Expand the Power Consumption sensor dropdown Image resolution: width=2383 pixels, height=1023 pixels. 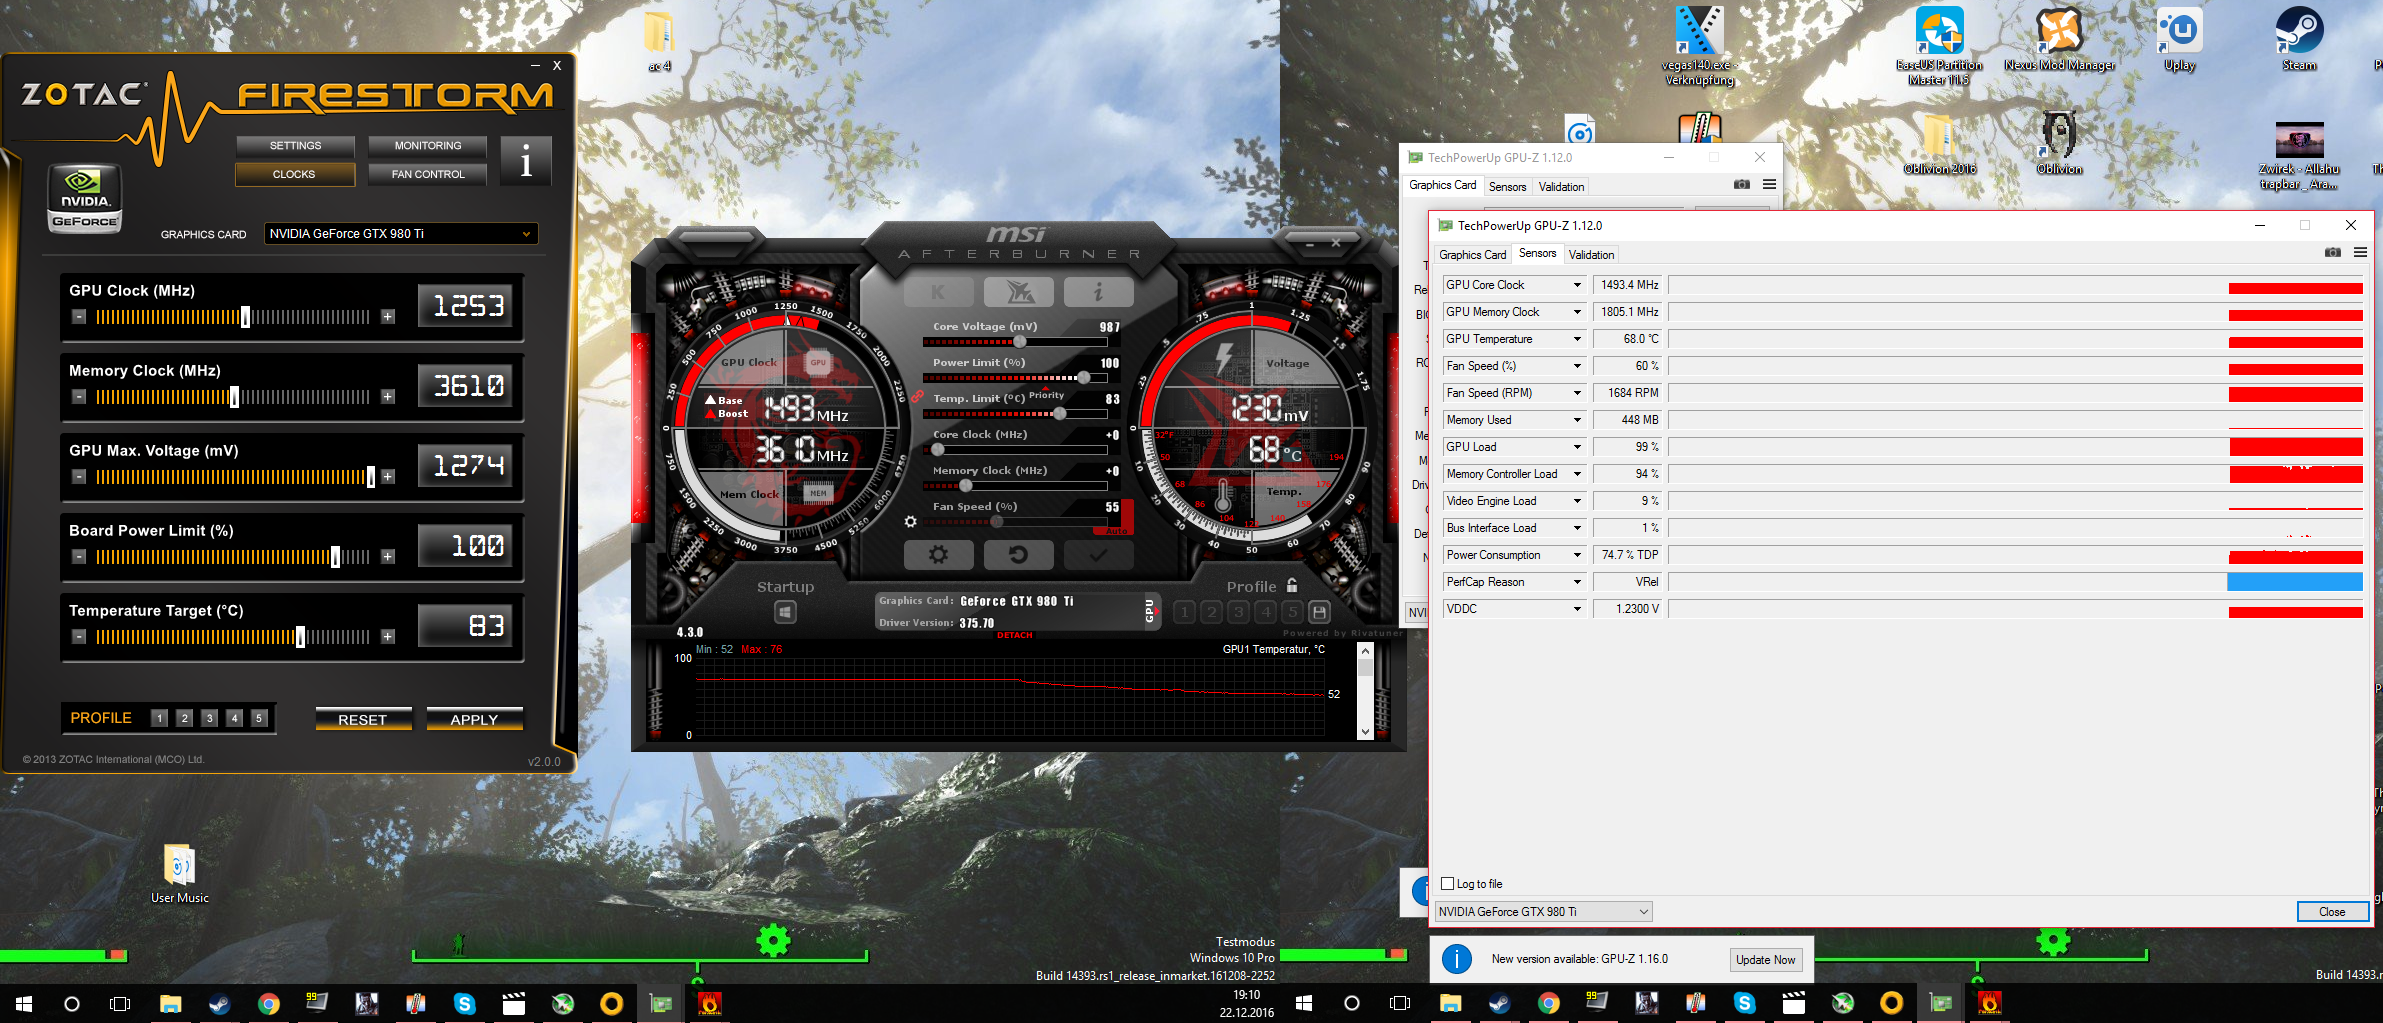tap(1577, 555)
